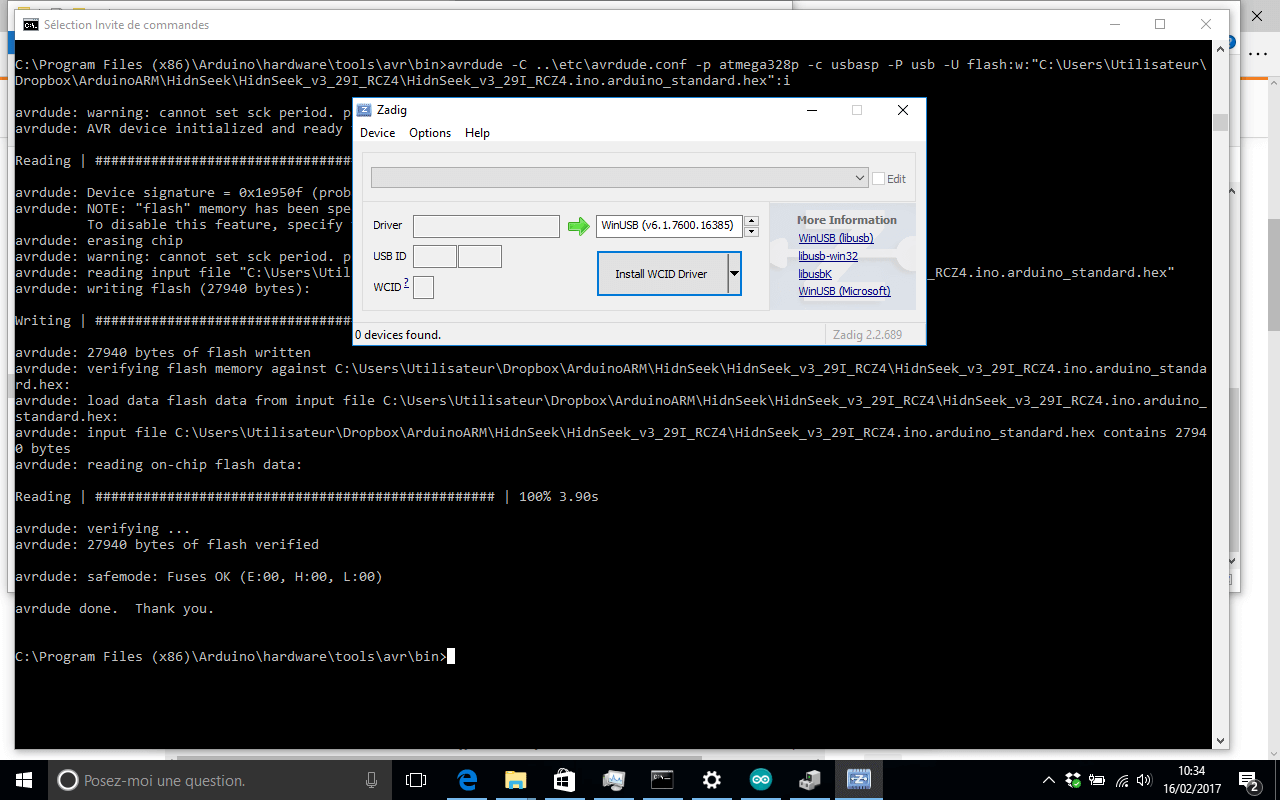
Task: Click the Task View icon
Action: 416,780
